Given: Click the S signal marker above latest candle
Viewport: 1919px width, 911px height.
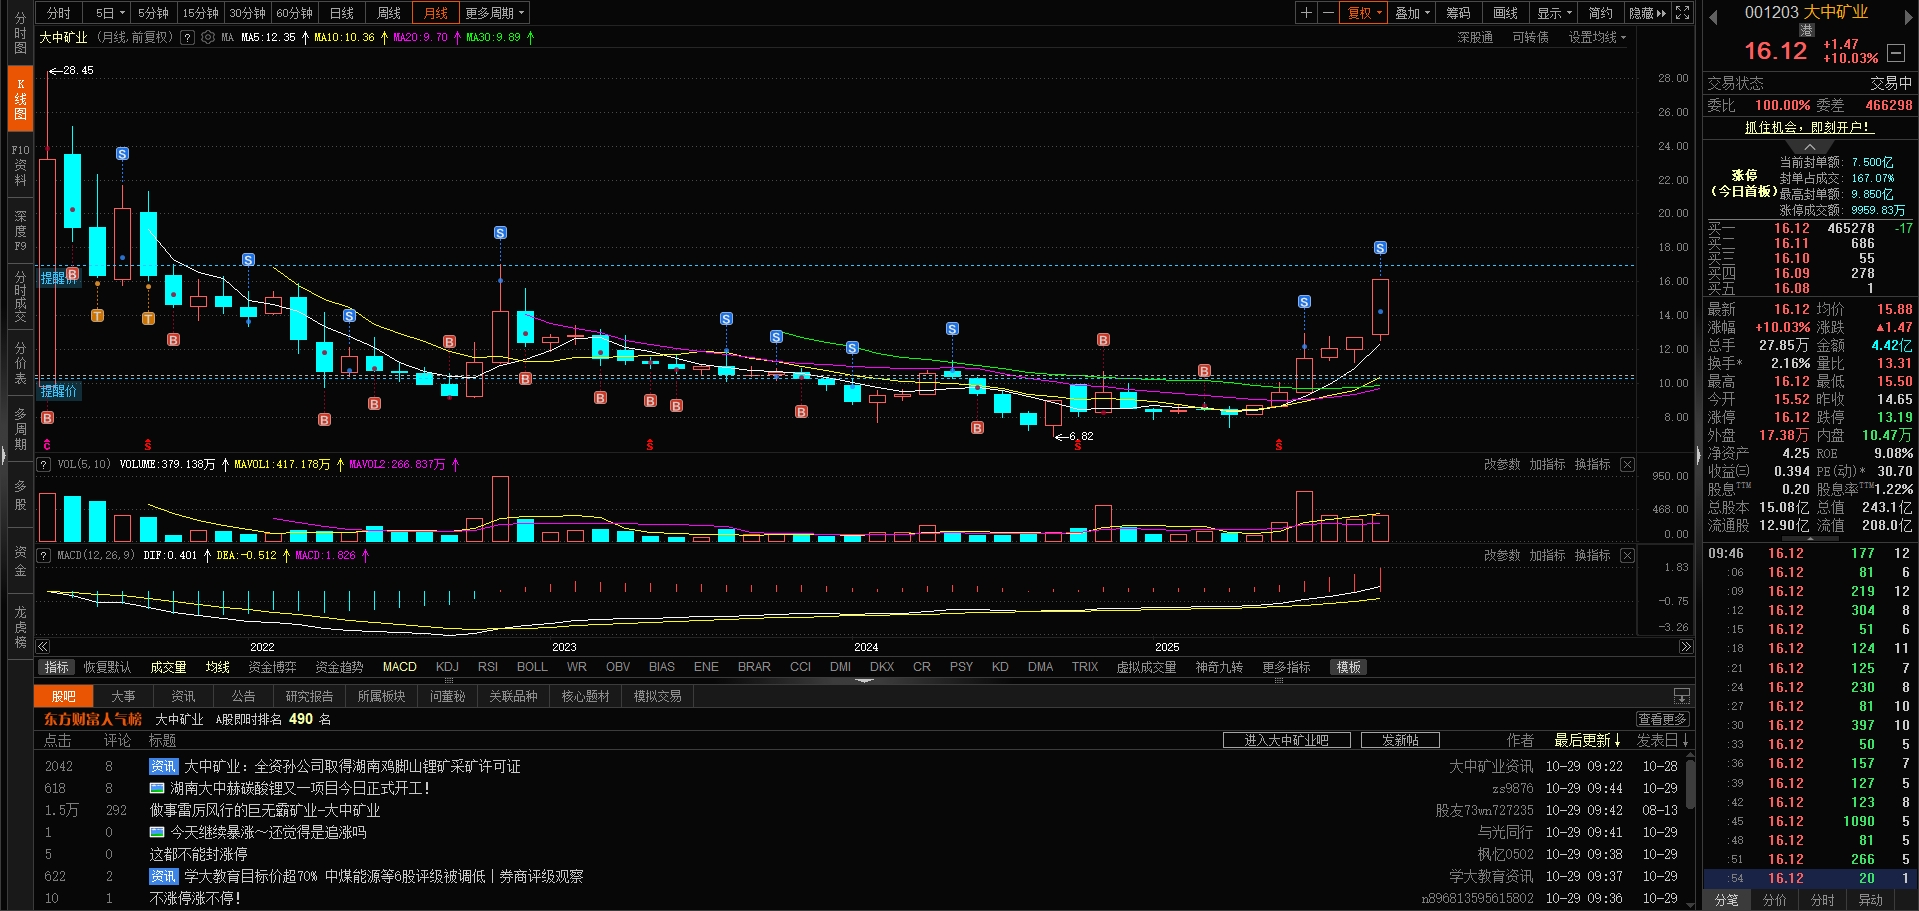Looking at the screenshot, I should coord(1380,248).
